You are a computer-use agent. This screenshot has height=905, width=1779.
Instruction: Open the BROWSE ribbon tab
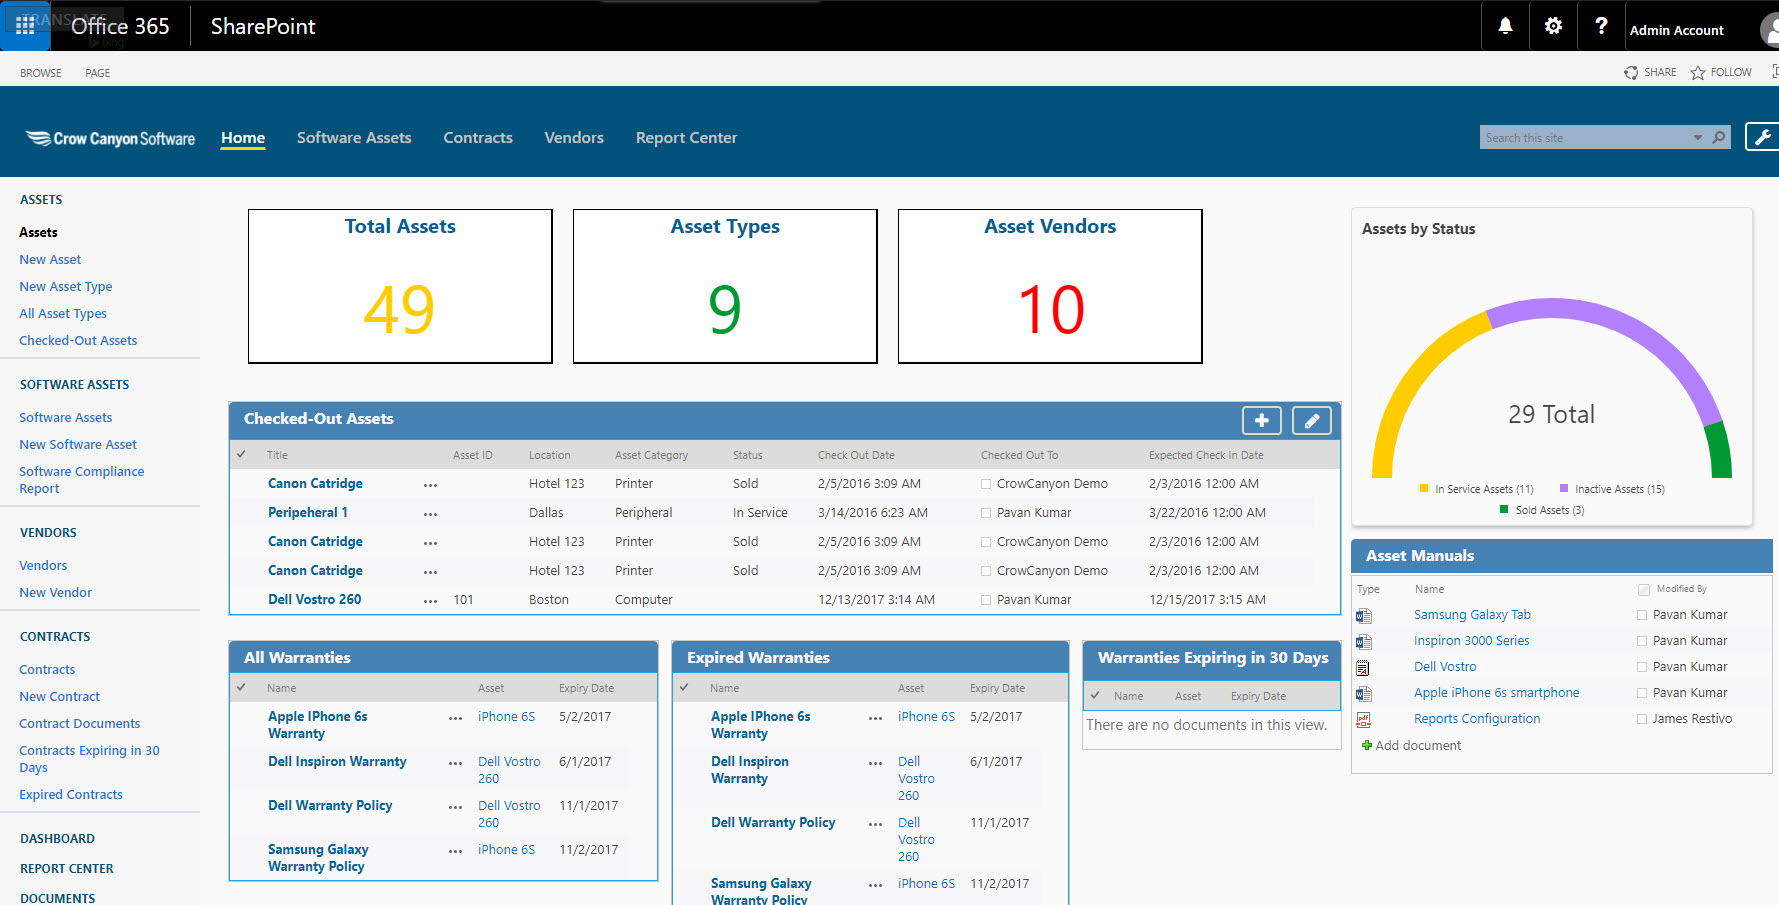41,73
